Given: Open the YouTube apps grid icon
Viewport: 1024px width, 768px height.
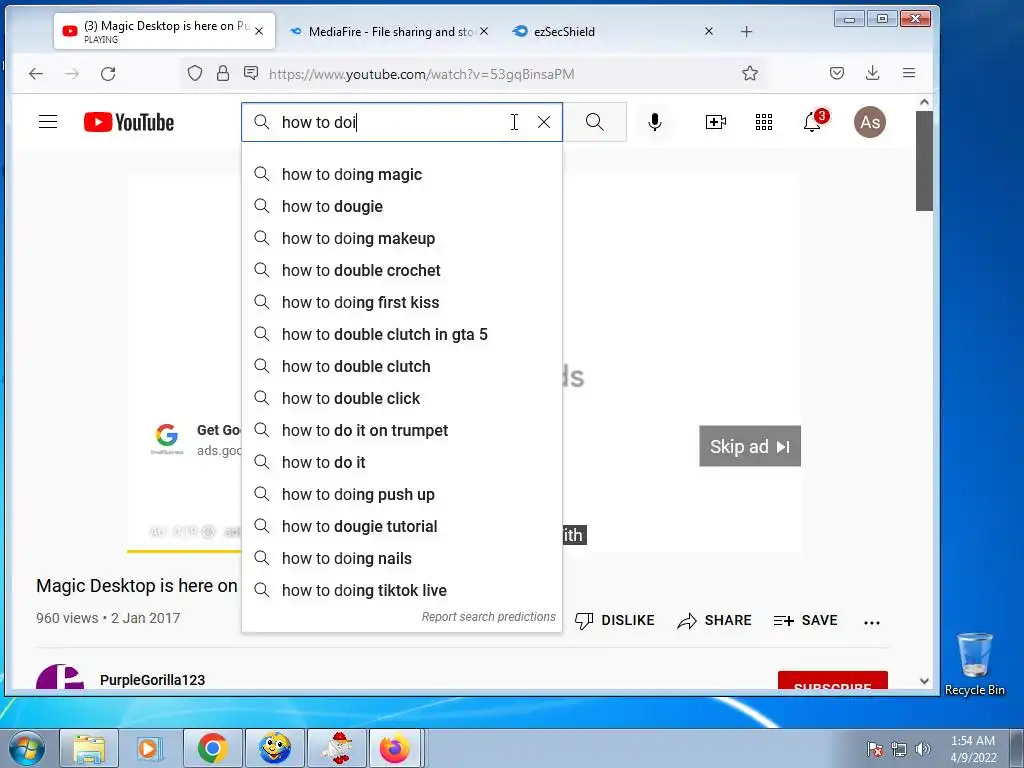Looking at the screenshot, I should pos(763,122).
